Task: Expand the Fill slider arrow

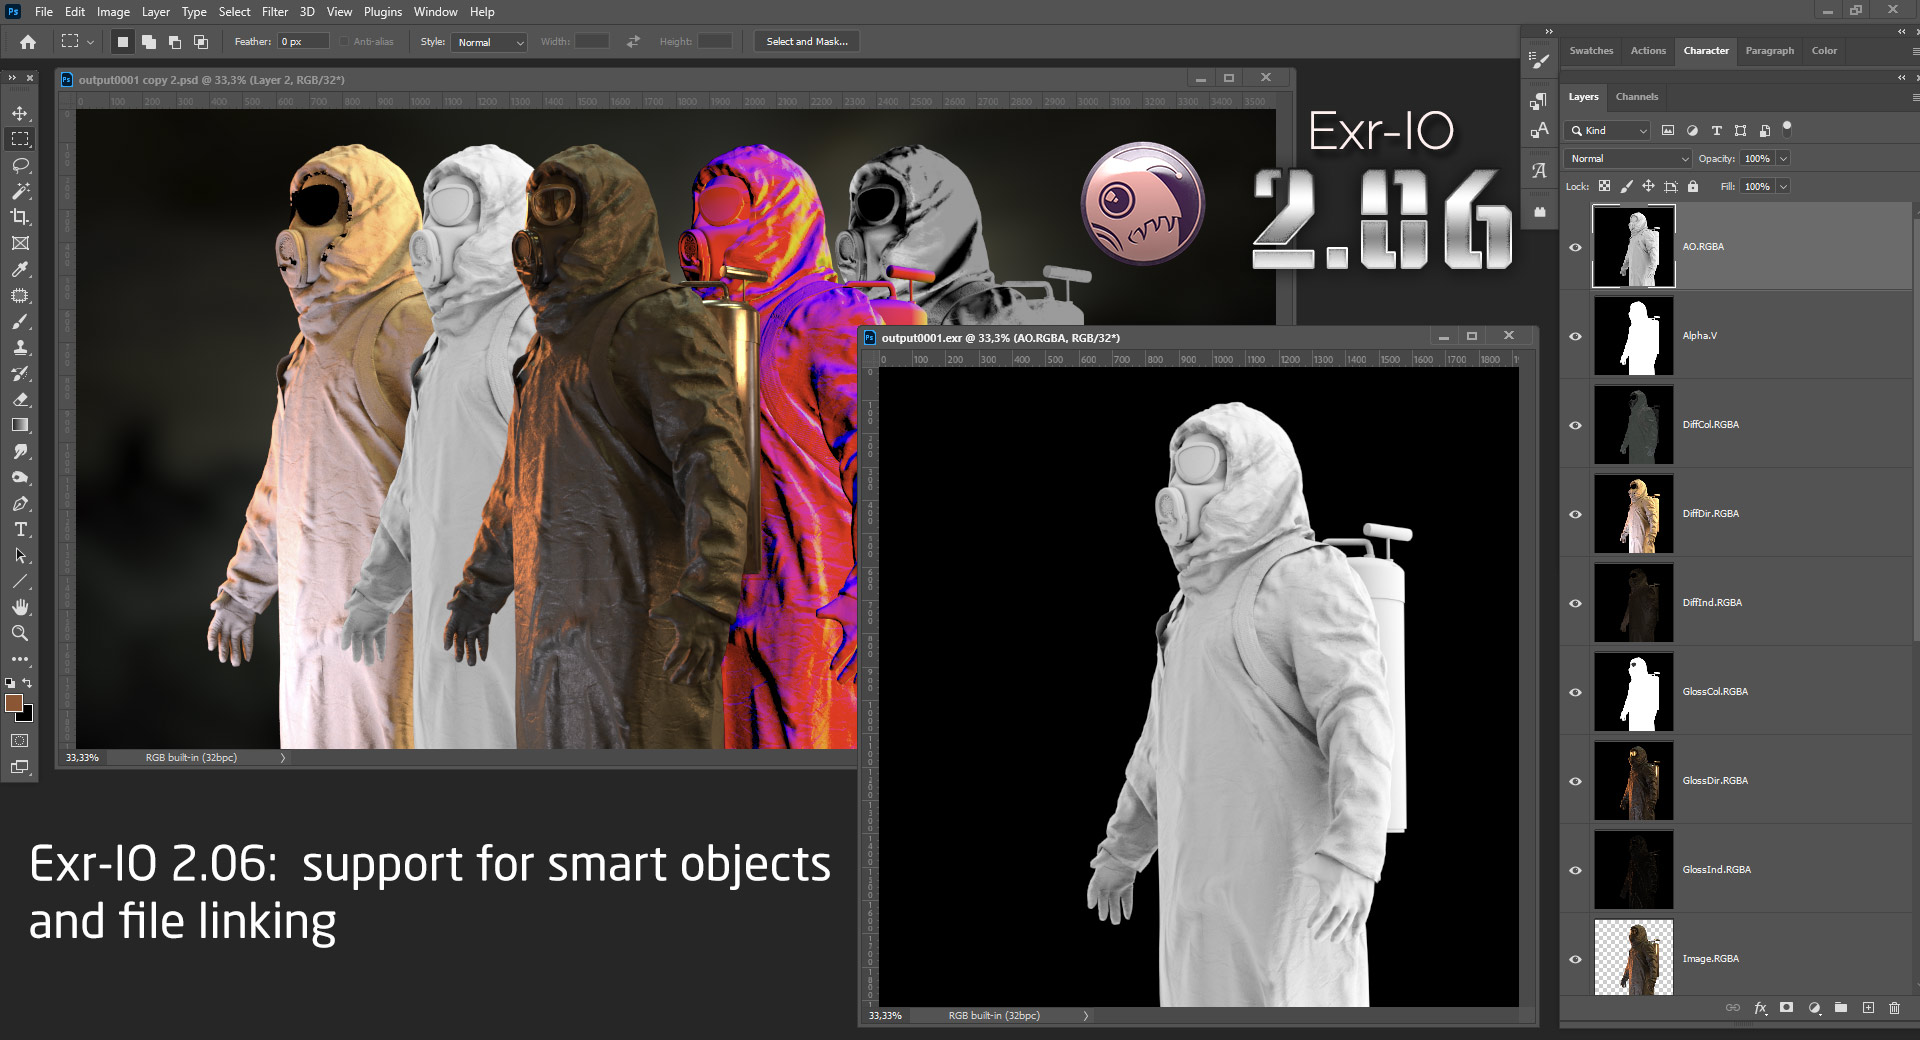Action: pyautogui.click(x=1783, y=186)
